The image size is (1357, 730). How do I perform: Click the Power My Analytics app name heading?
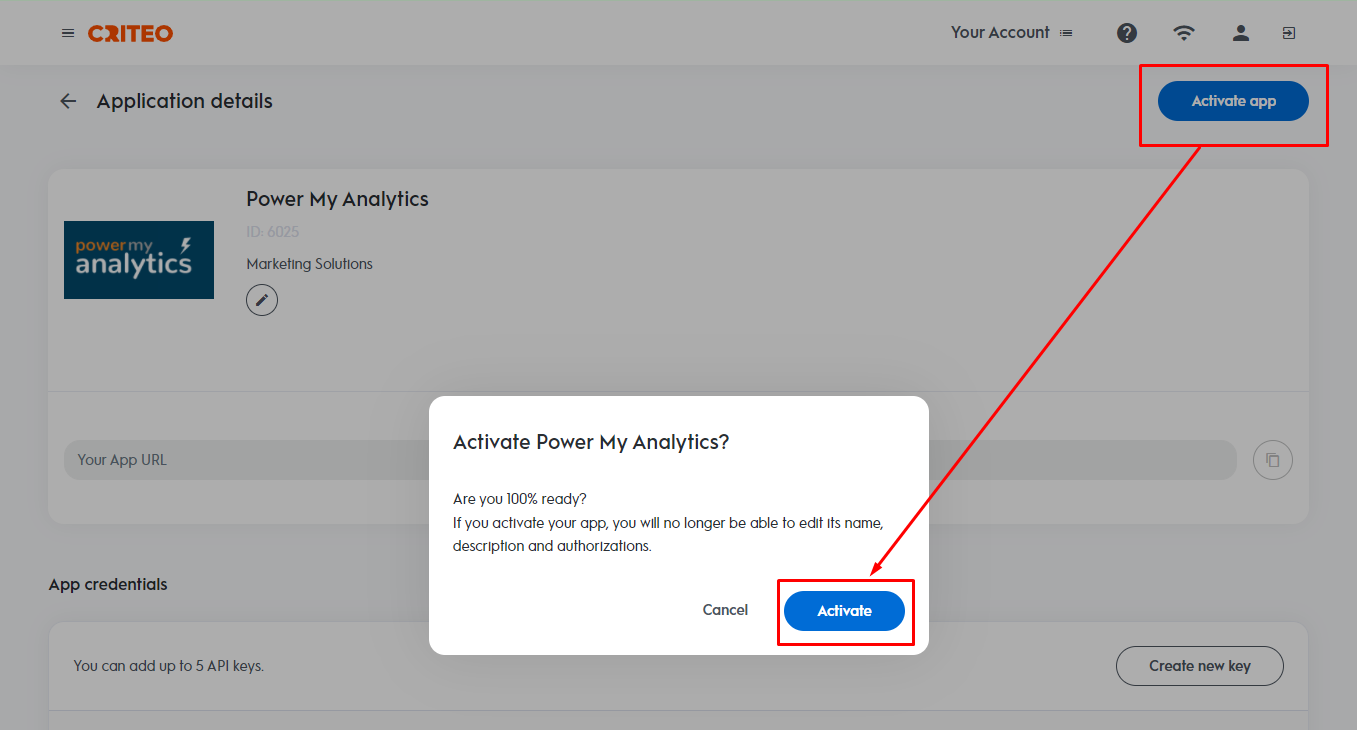coord(337,199)
